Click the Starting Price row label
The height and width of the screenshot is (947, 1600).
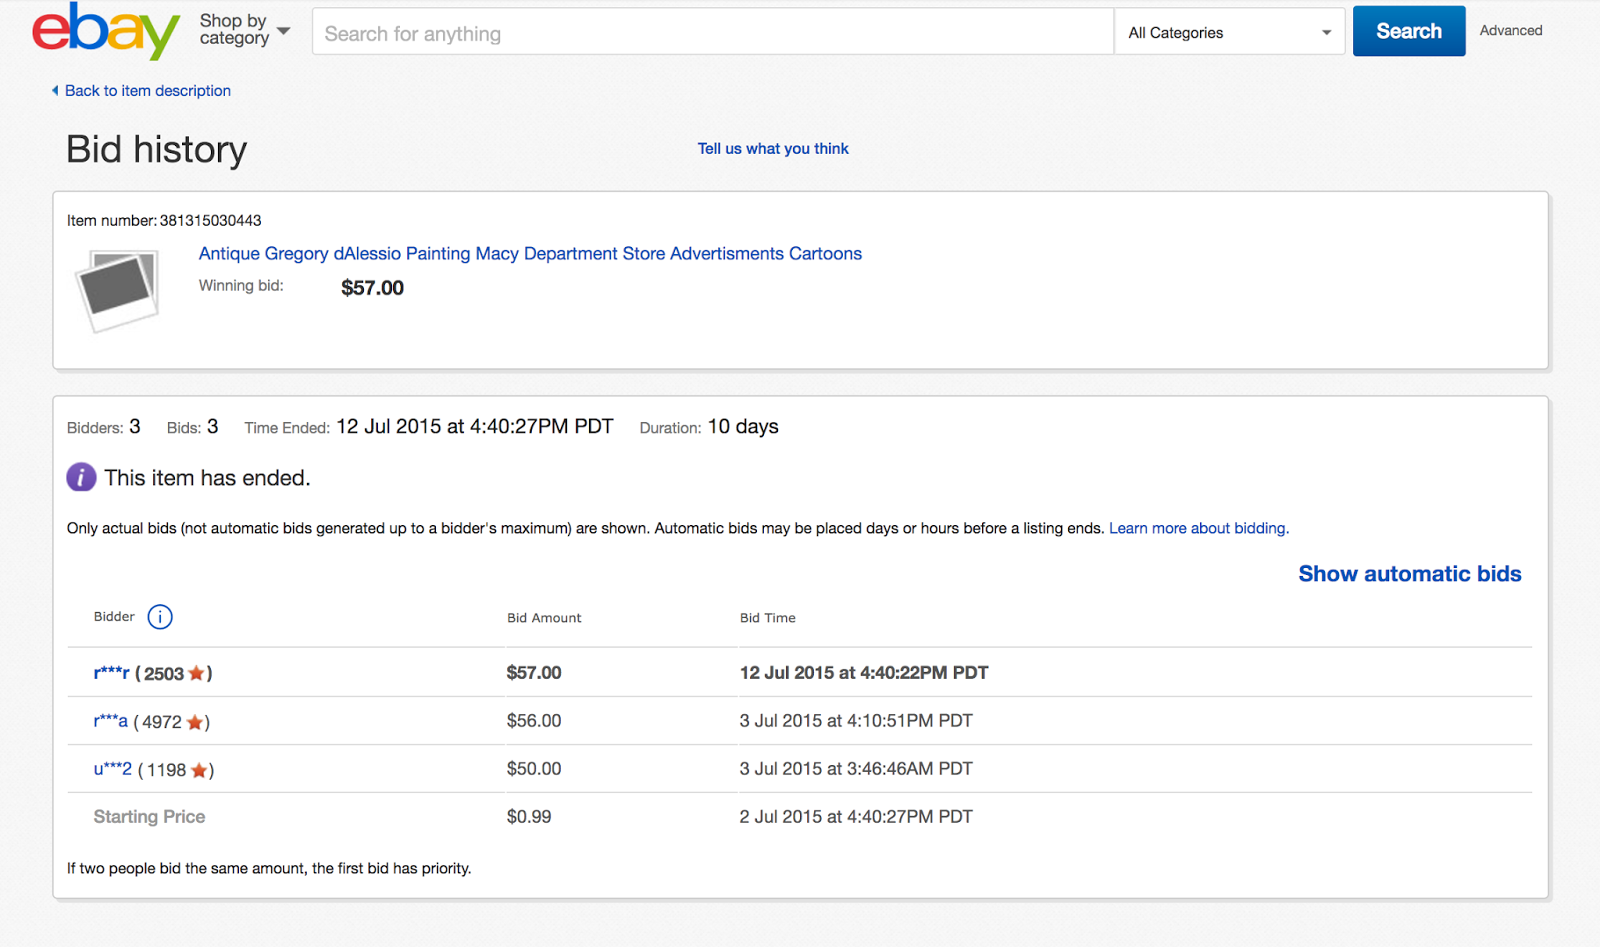[149, 817]
